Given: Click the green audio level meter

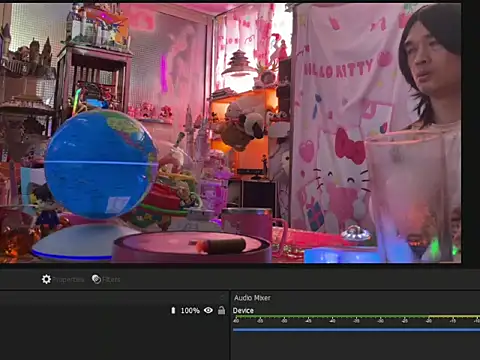Looking at the screenshot, I should (x=356, y=316).
